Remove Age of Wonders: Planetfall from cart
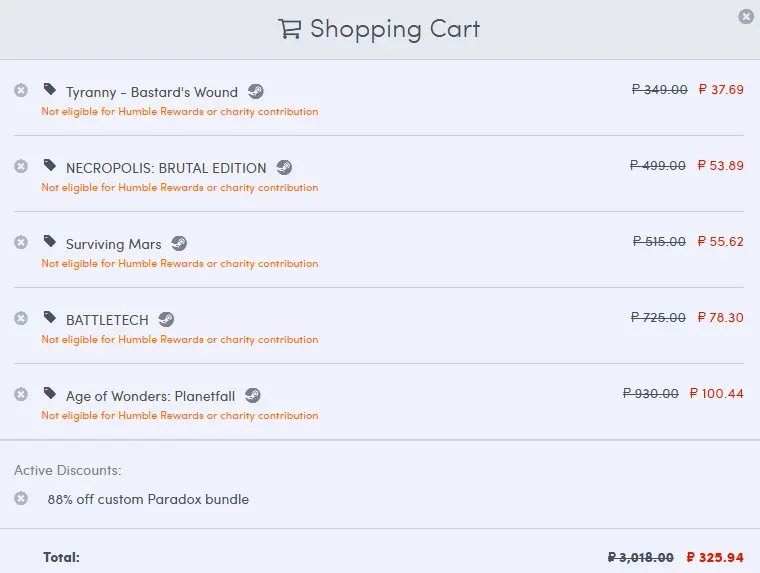Screen dimensions: 760x573 [21, 394]
